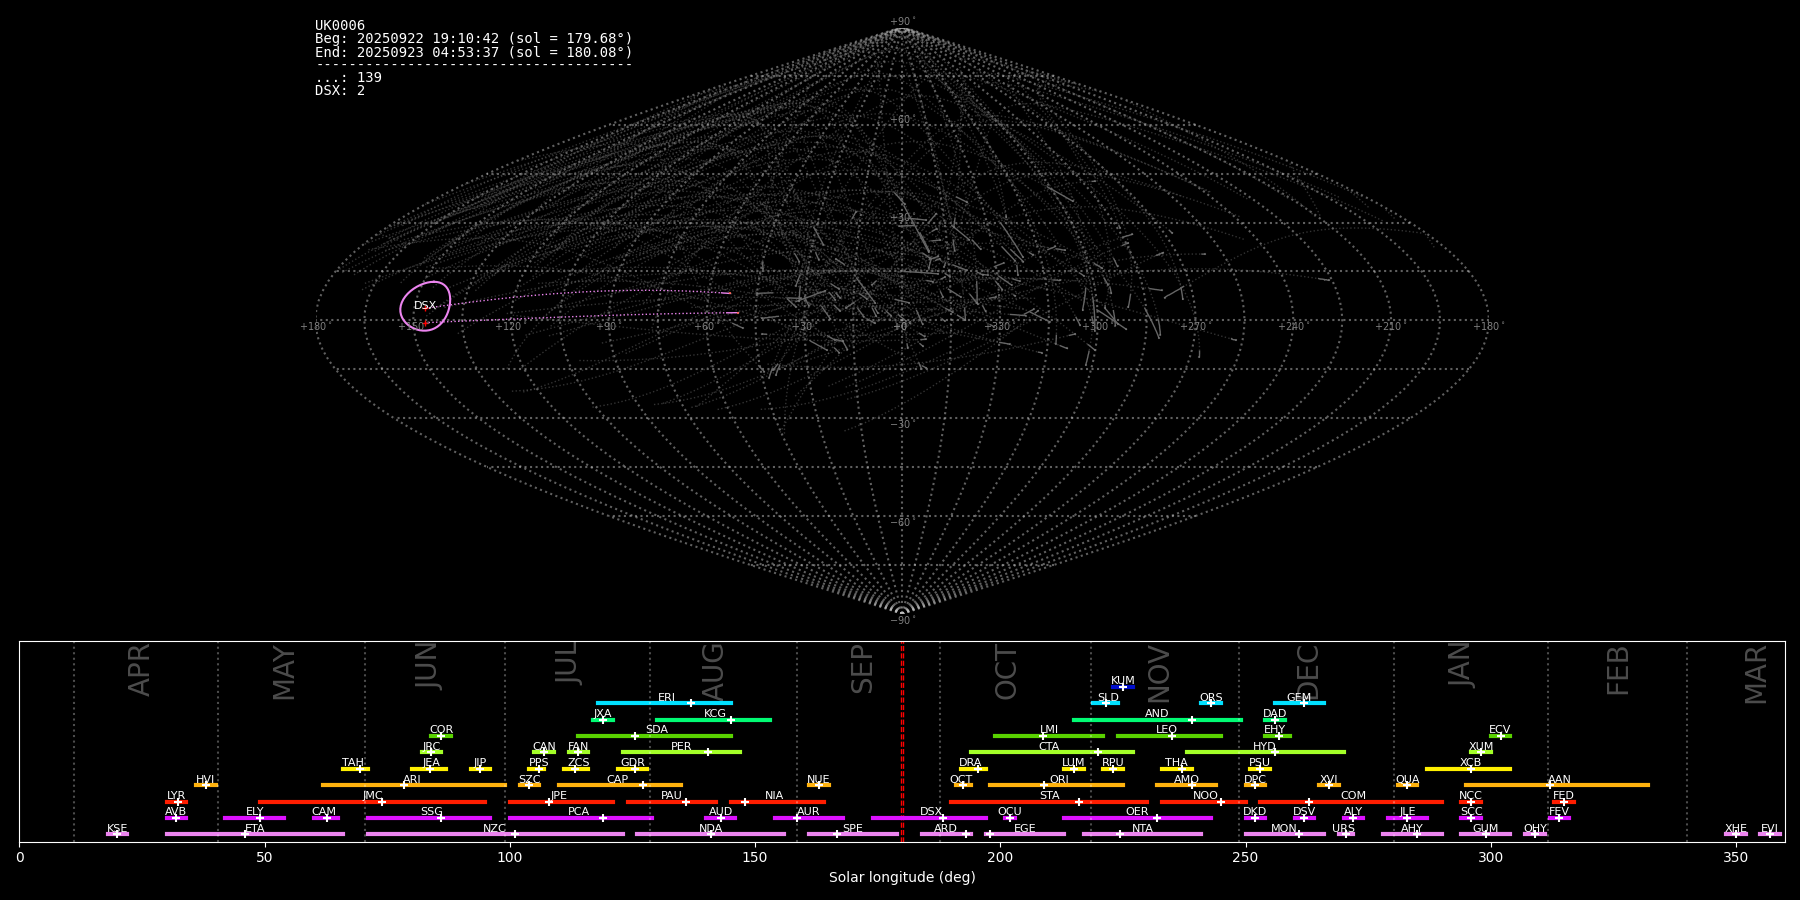Viewport: 1800px width, 900px height.
Task: Select the "Beg: 20250922 19:10:42" line
Action: 474,39
